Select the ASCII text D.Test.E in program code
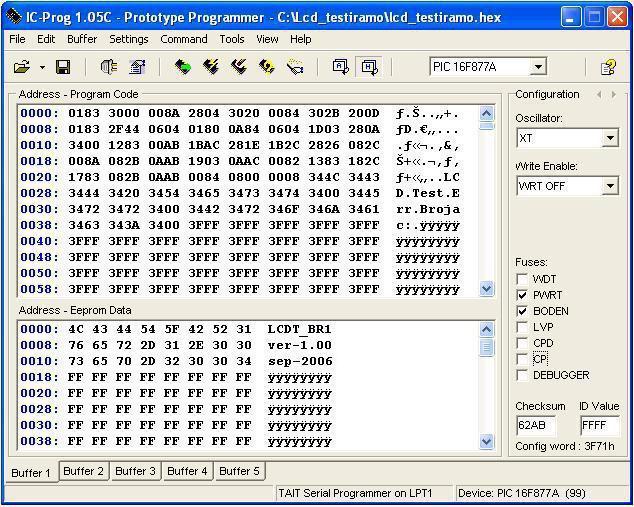 click(x=428, y=193)
